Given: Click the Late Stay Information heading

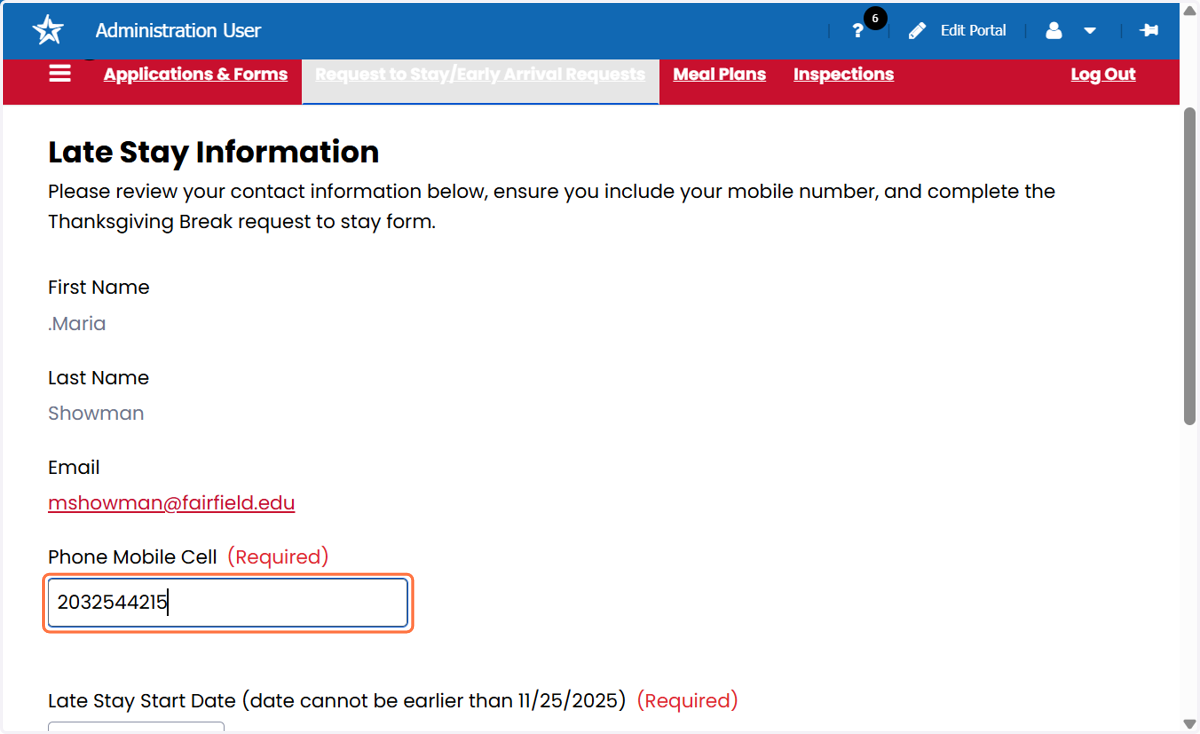Looking at the screenshot, I should [213, 152].
